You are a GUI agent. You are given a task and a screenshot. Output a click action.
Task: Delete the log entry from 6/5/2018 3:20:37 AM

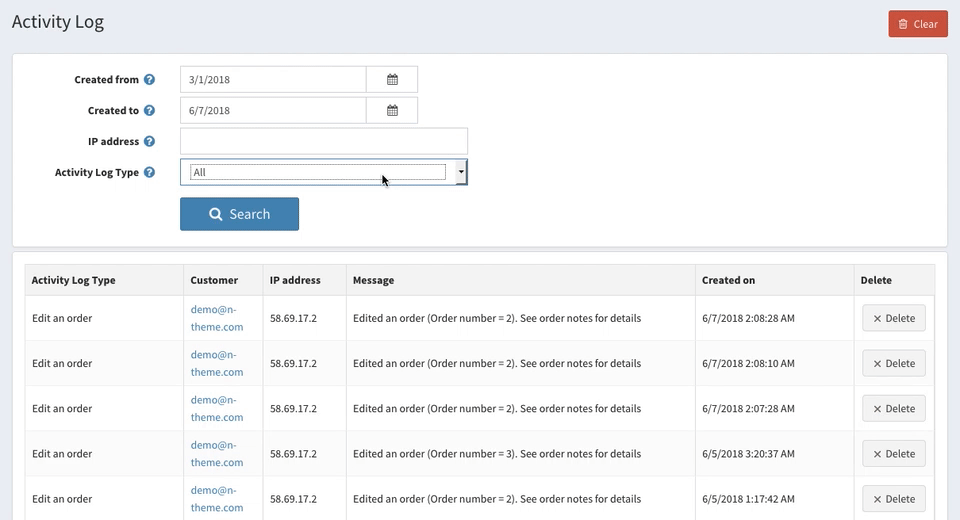894,454
